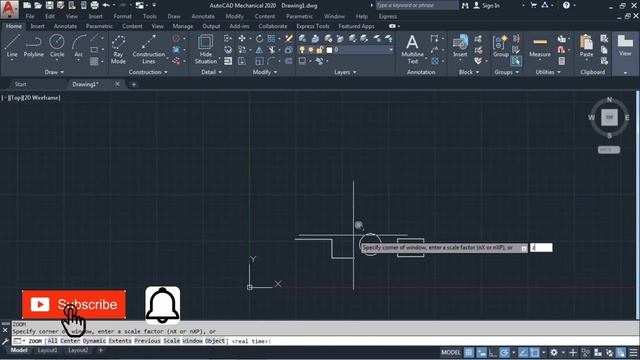Image resolution: width=640 pixels, height=360 pixels.
Task: Close the Drawing1 file tab
Action: tap(118, 84)
